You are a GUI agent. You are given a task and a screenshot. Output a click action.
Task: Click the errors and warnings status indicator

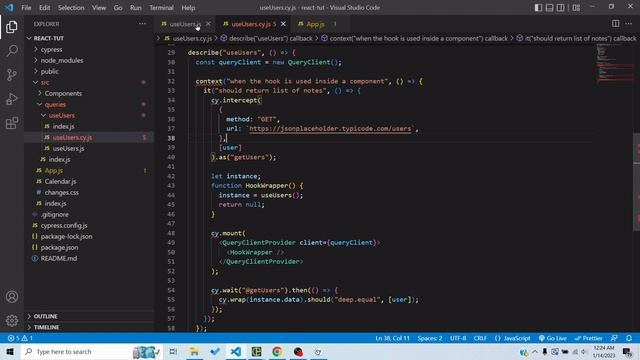[20, 338]
